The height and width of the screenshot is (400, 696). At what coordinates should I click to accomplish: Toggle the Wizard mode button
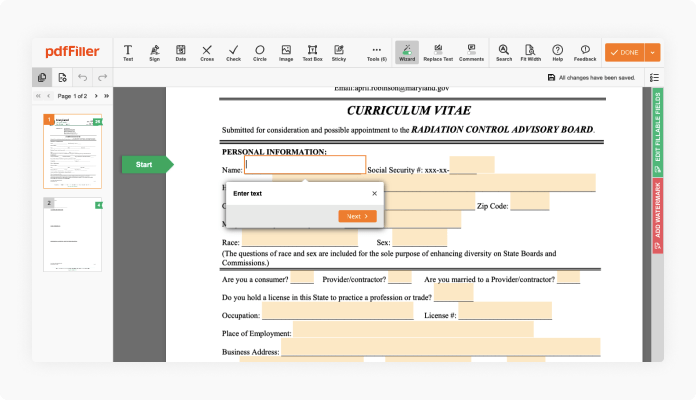pos(407,52)
